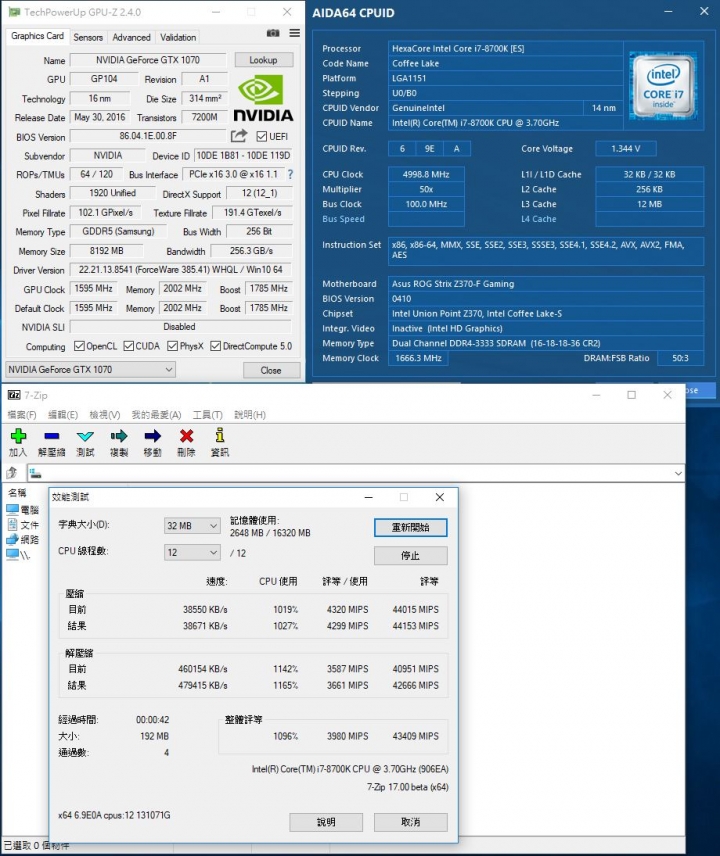Image resolution: width=720 pixels, height=856 pixels.
Task: Switch to the Graphics Card tab
Action: coord(37,36)
